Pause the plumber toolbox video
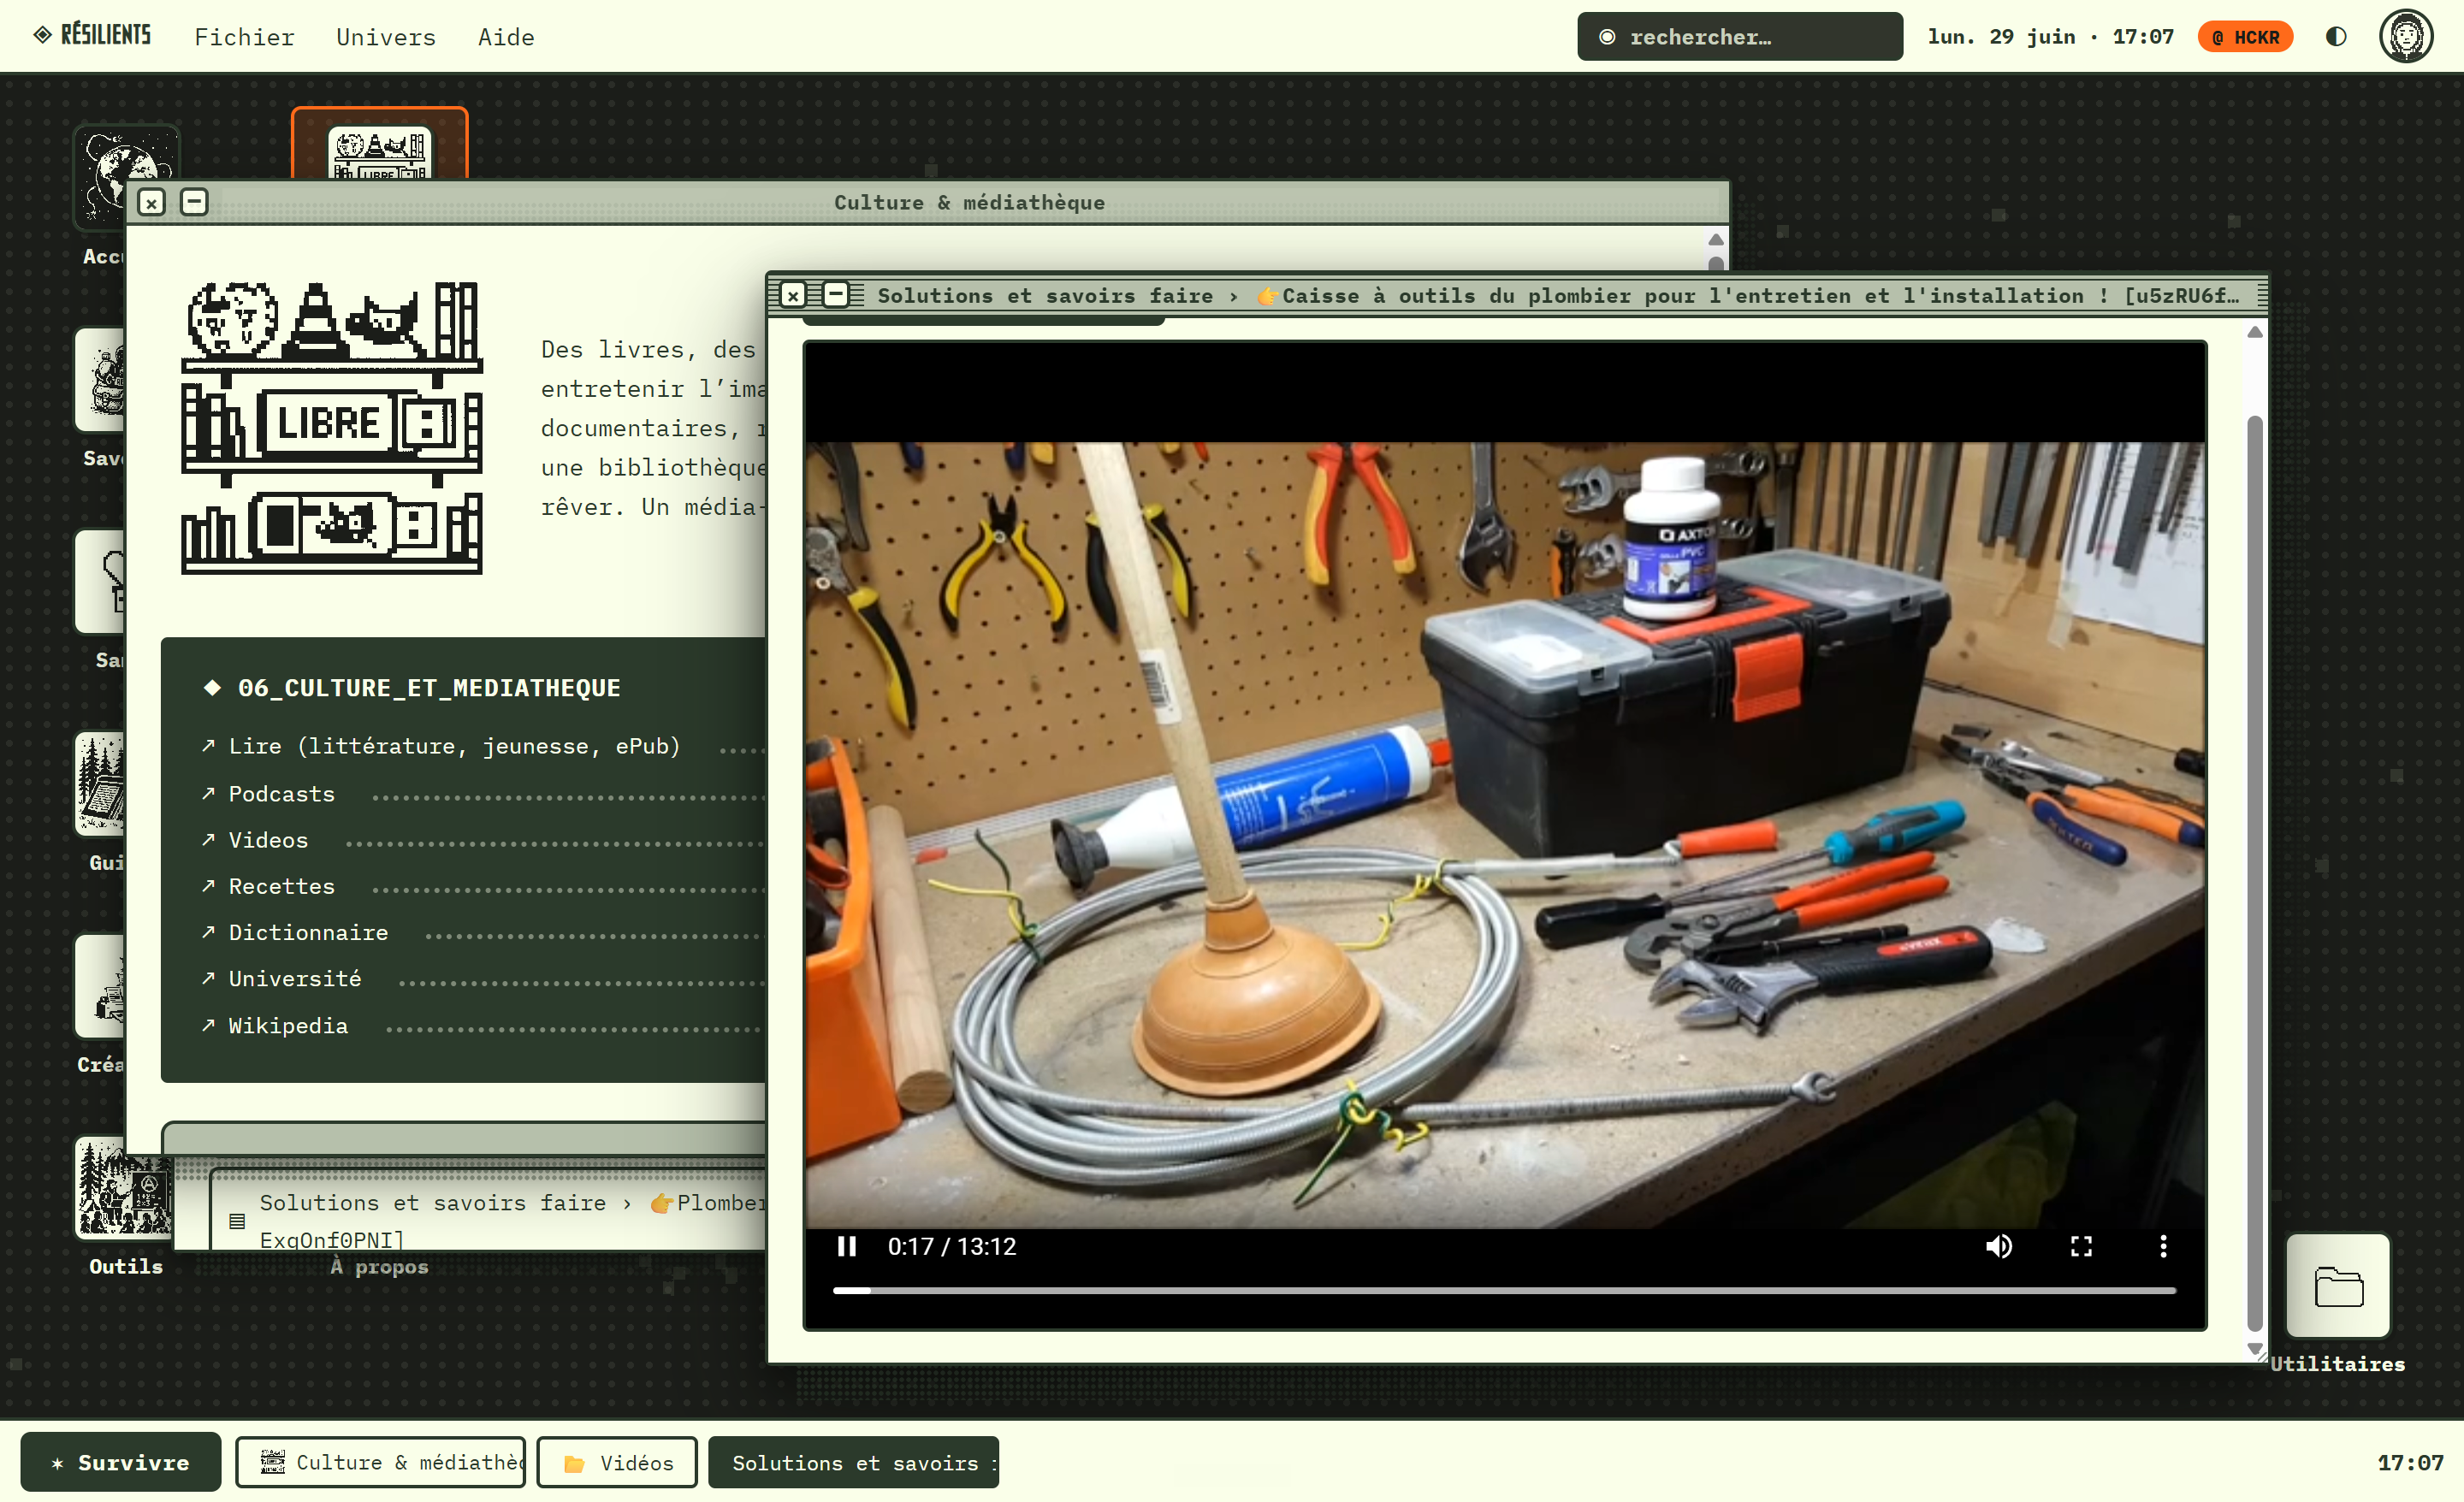 coord(846,1246)
